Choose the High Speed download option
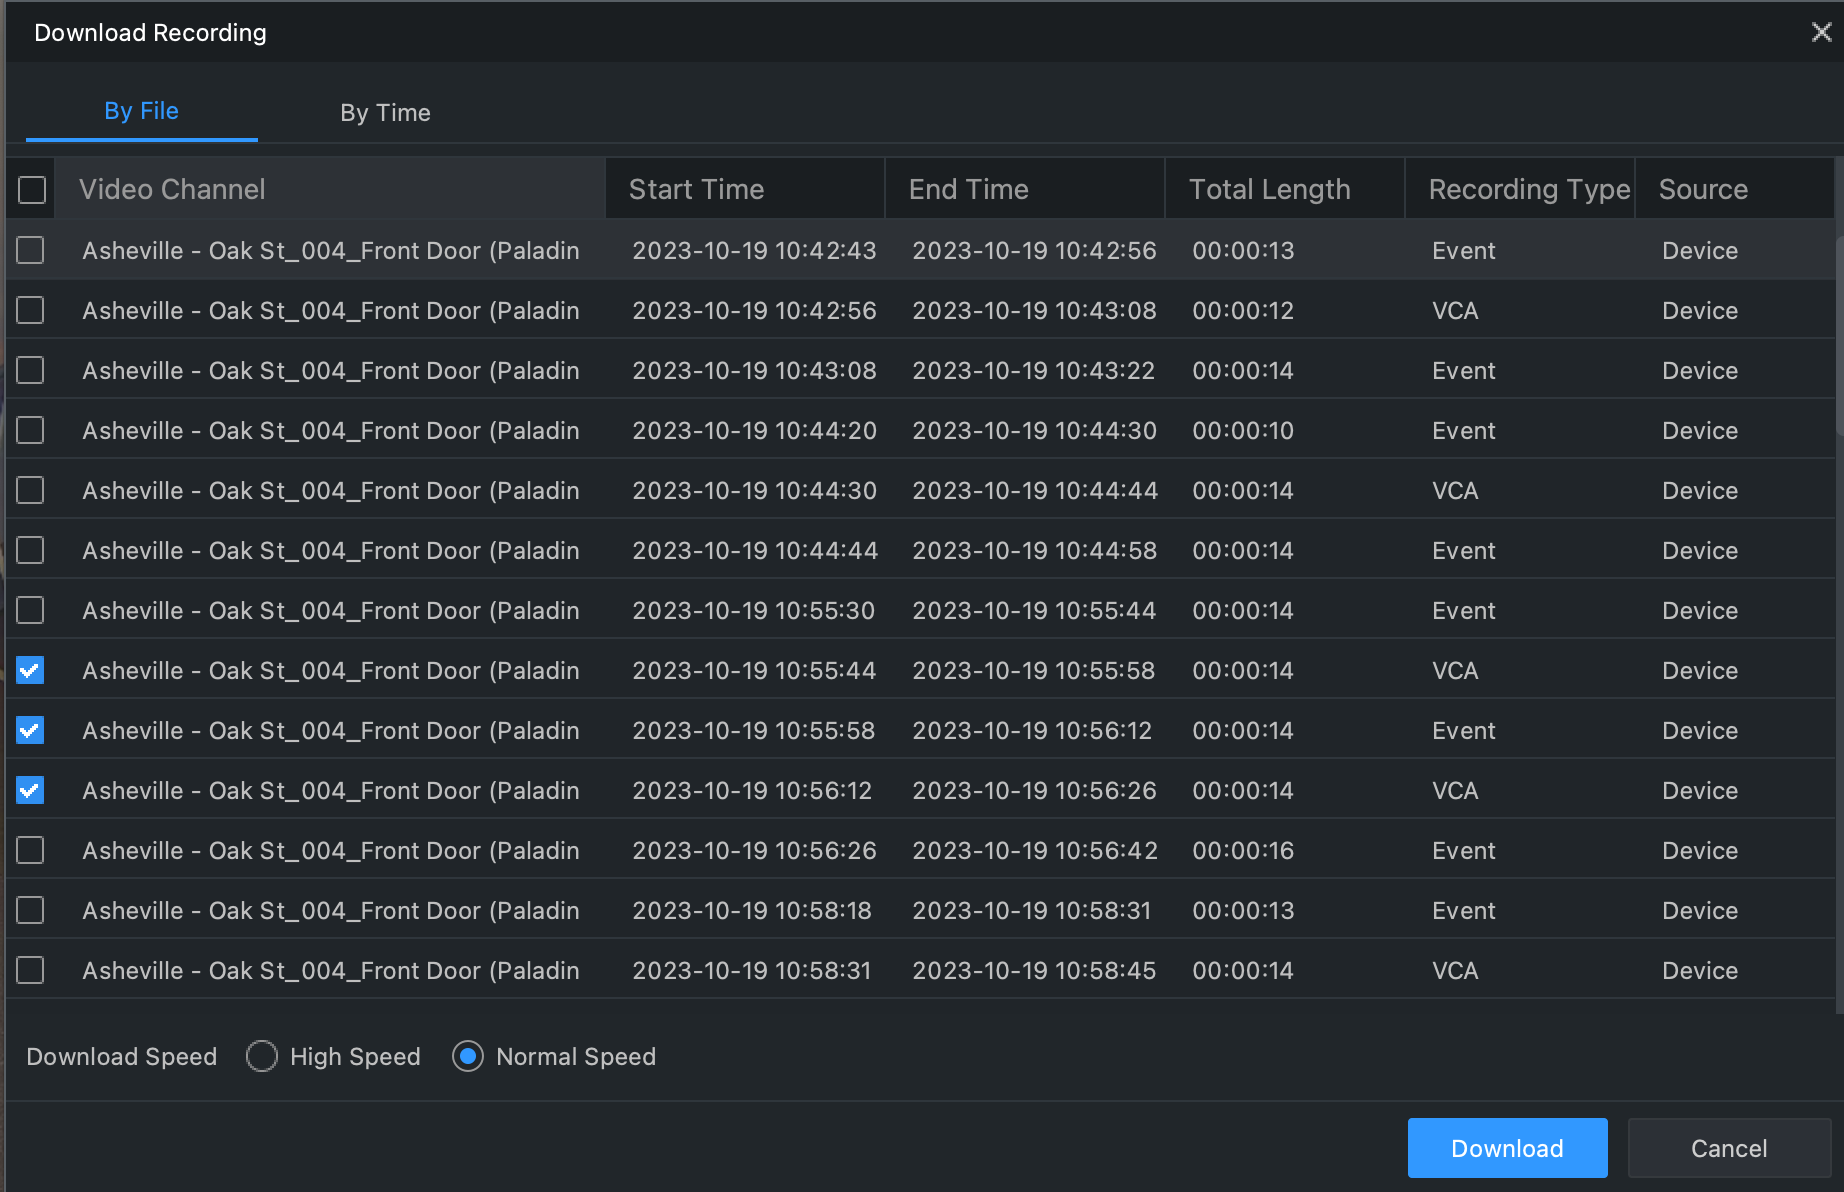The image size is (1844, 1192). 262,1056
